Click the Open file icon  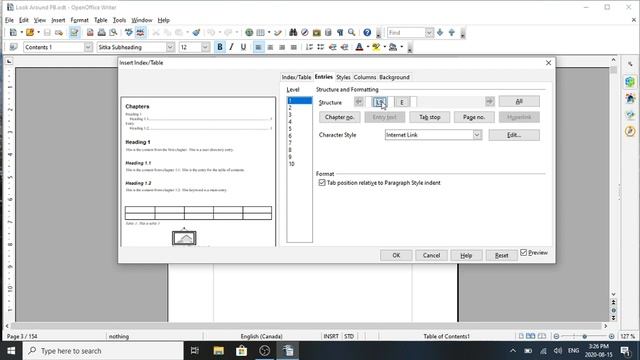[30, 33]
